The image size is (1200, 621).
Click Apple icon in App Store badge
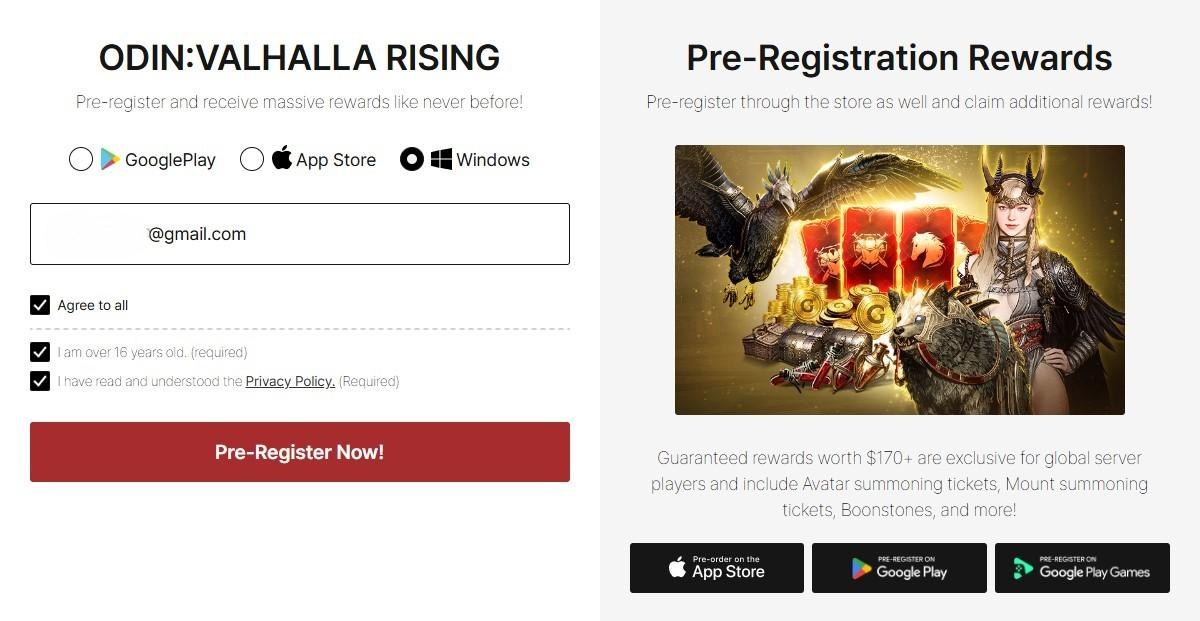pyautogui.click(x=677, y=568)
